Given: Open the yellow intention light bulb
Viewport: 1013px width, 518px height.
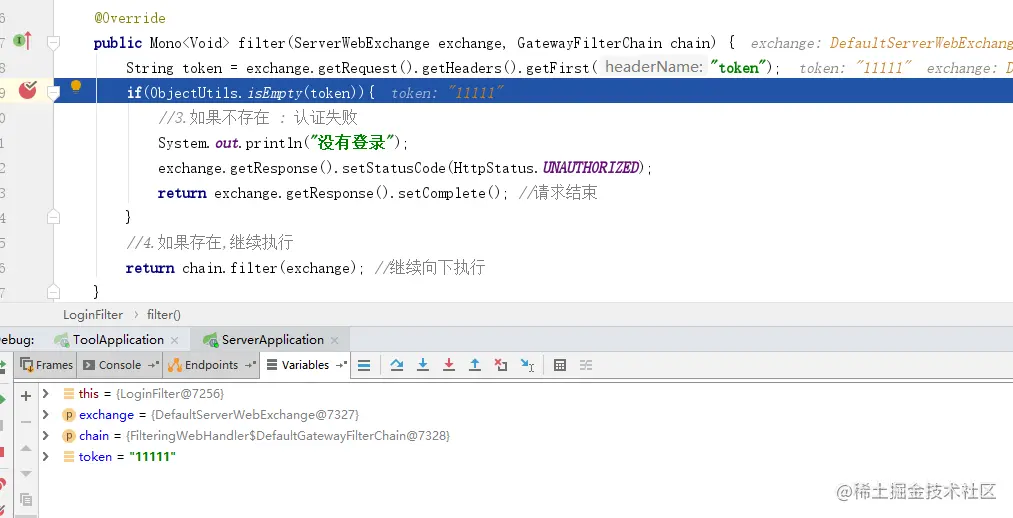Looking at the screenshot, I should 76,87.
